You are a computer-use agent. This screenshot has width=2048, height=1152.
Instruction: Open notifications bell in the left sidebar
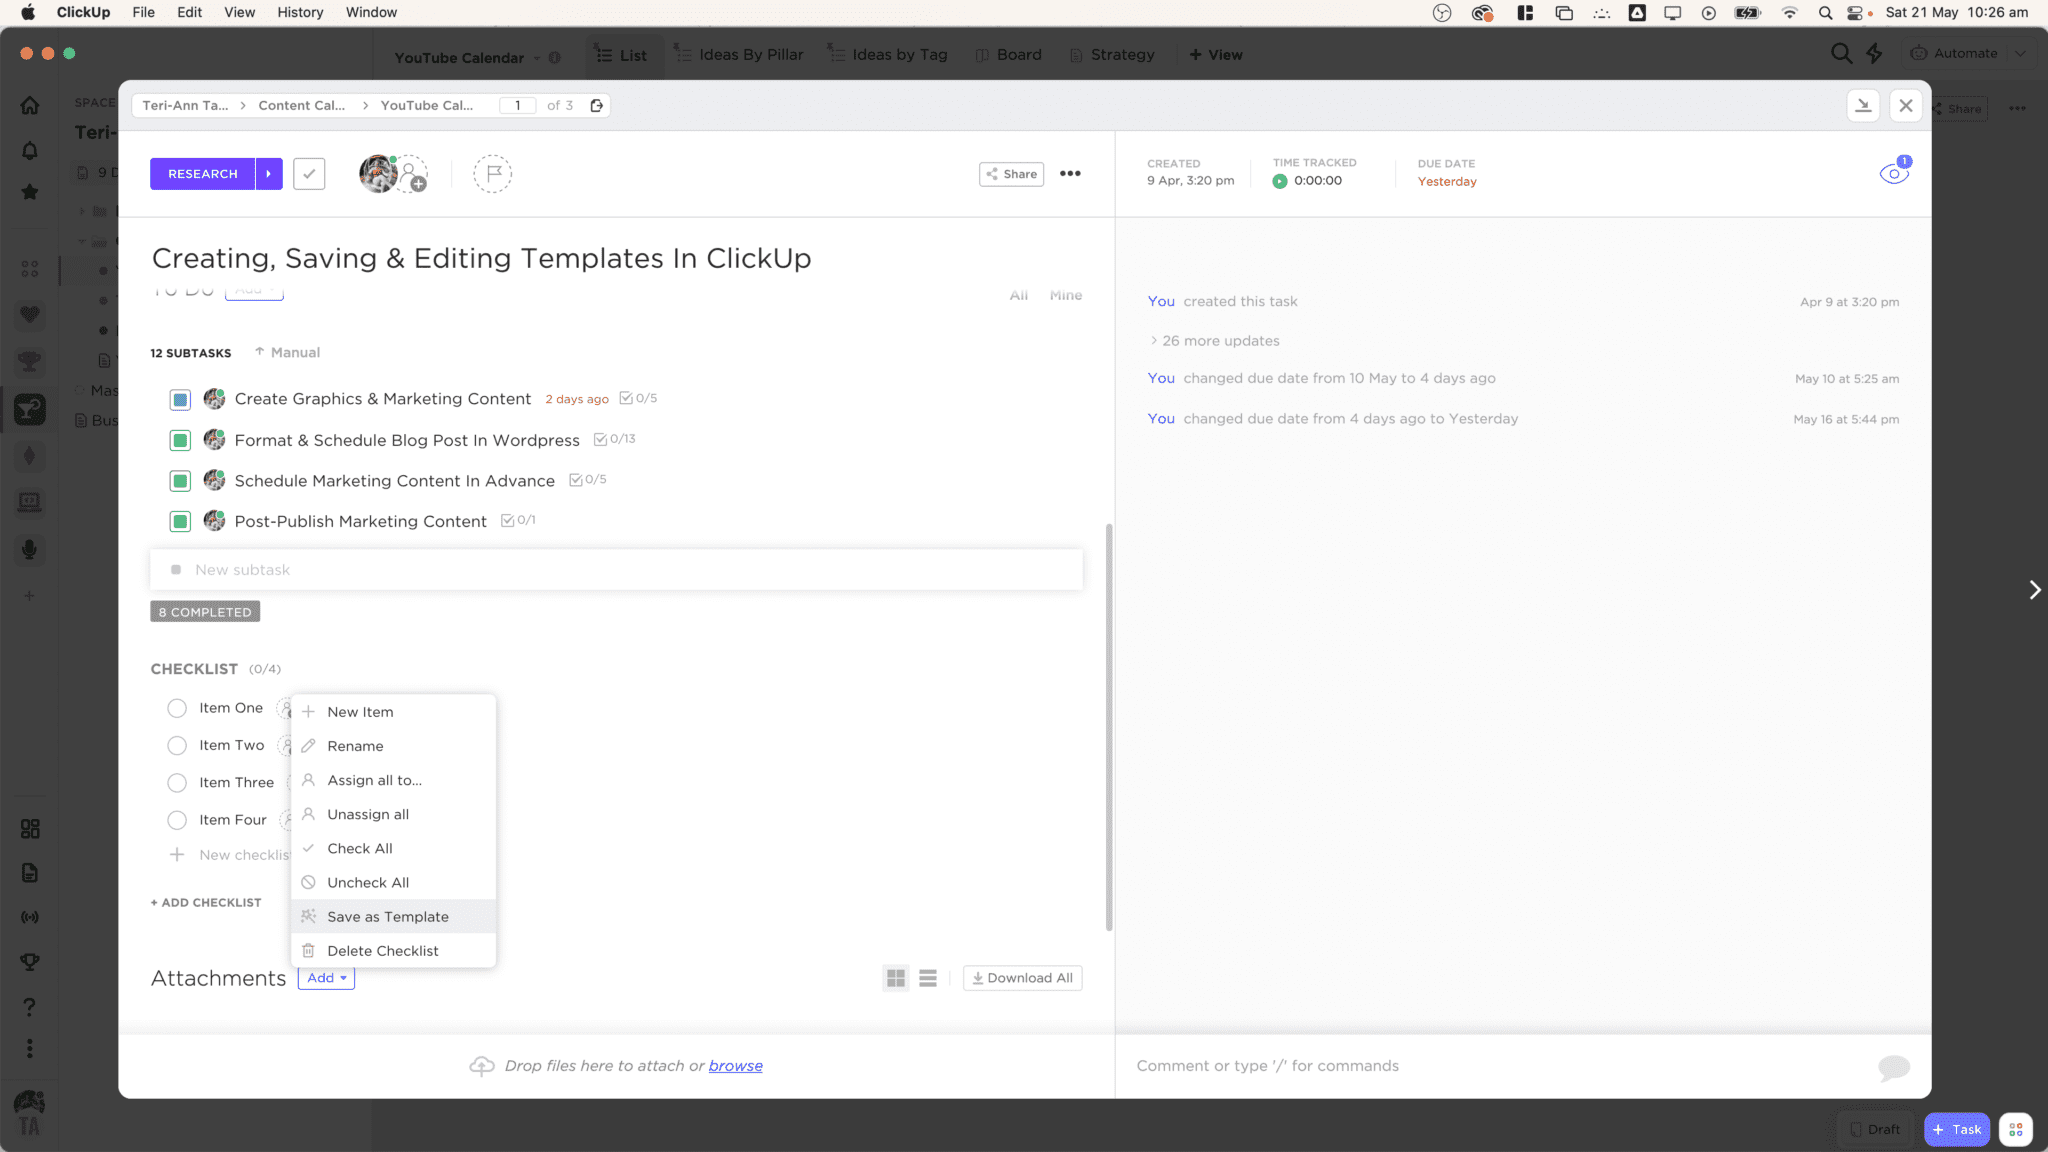29,148
